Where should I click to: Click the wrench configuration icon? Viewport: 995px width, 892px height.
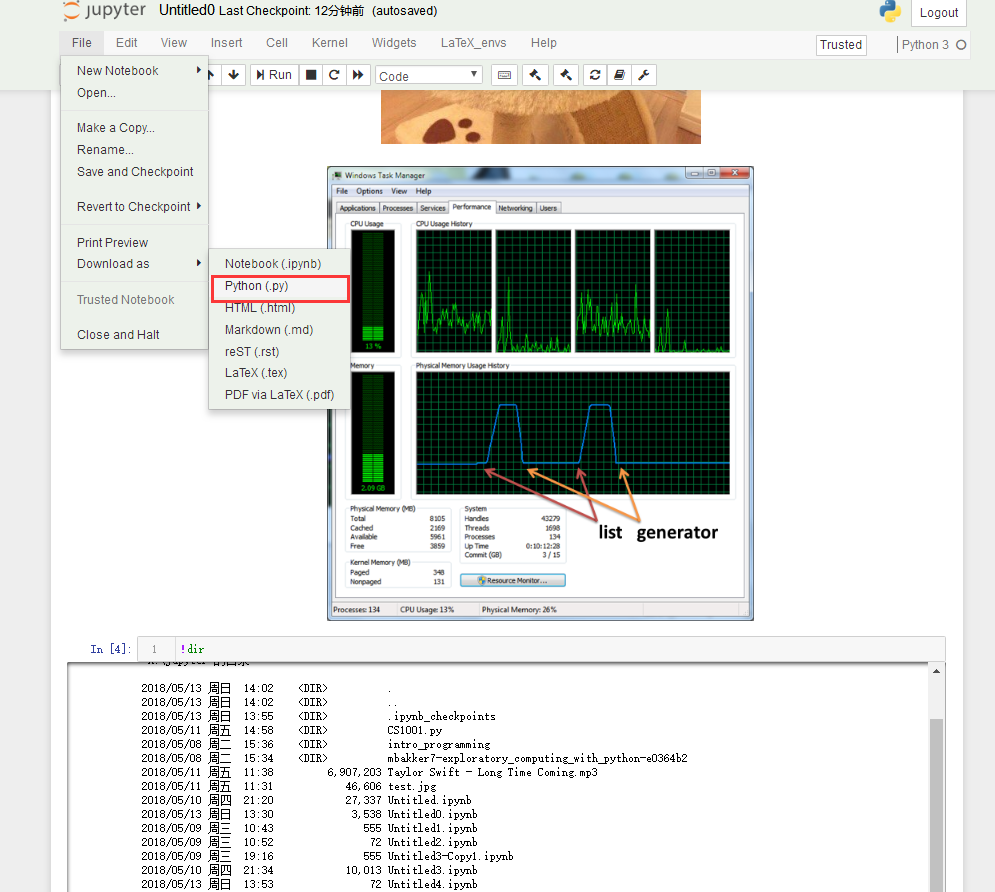643,75
